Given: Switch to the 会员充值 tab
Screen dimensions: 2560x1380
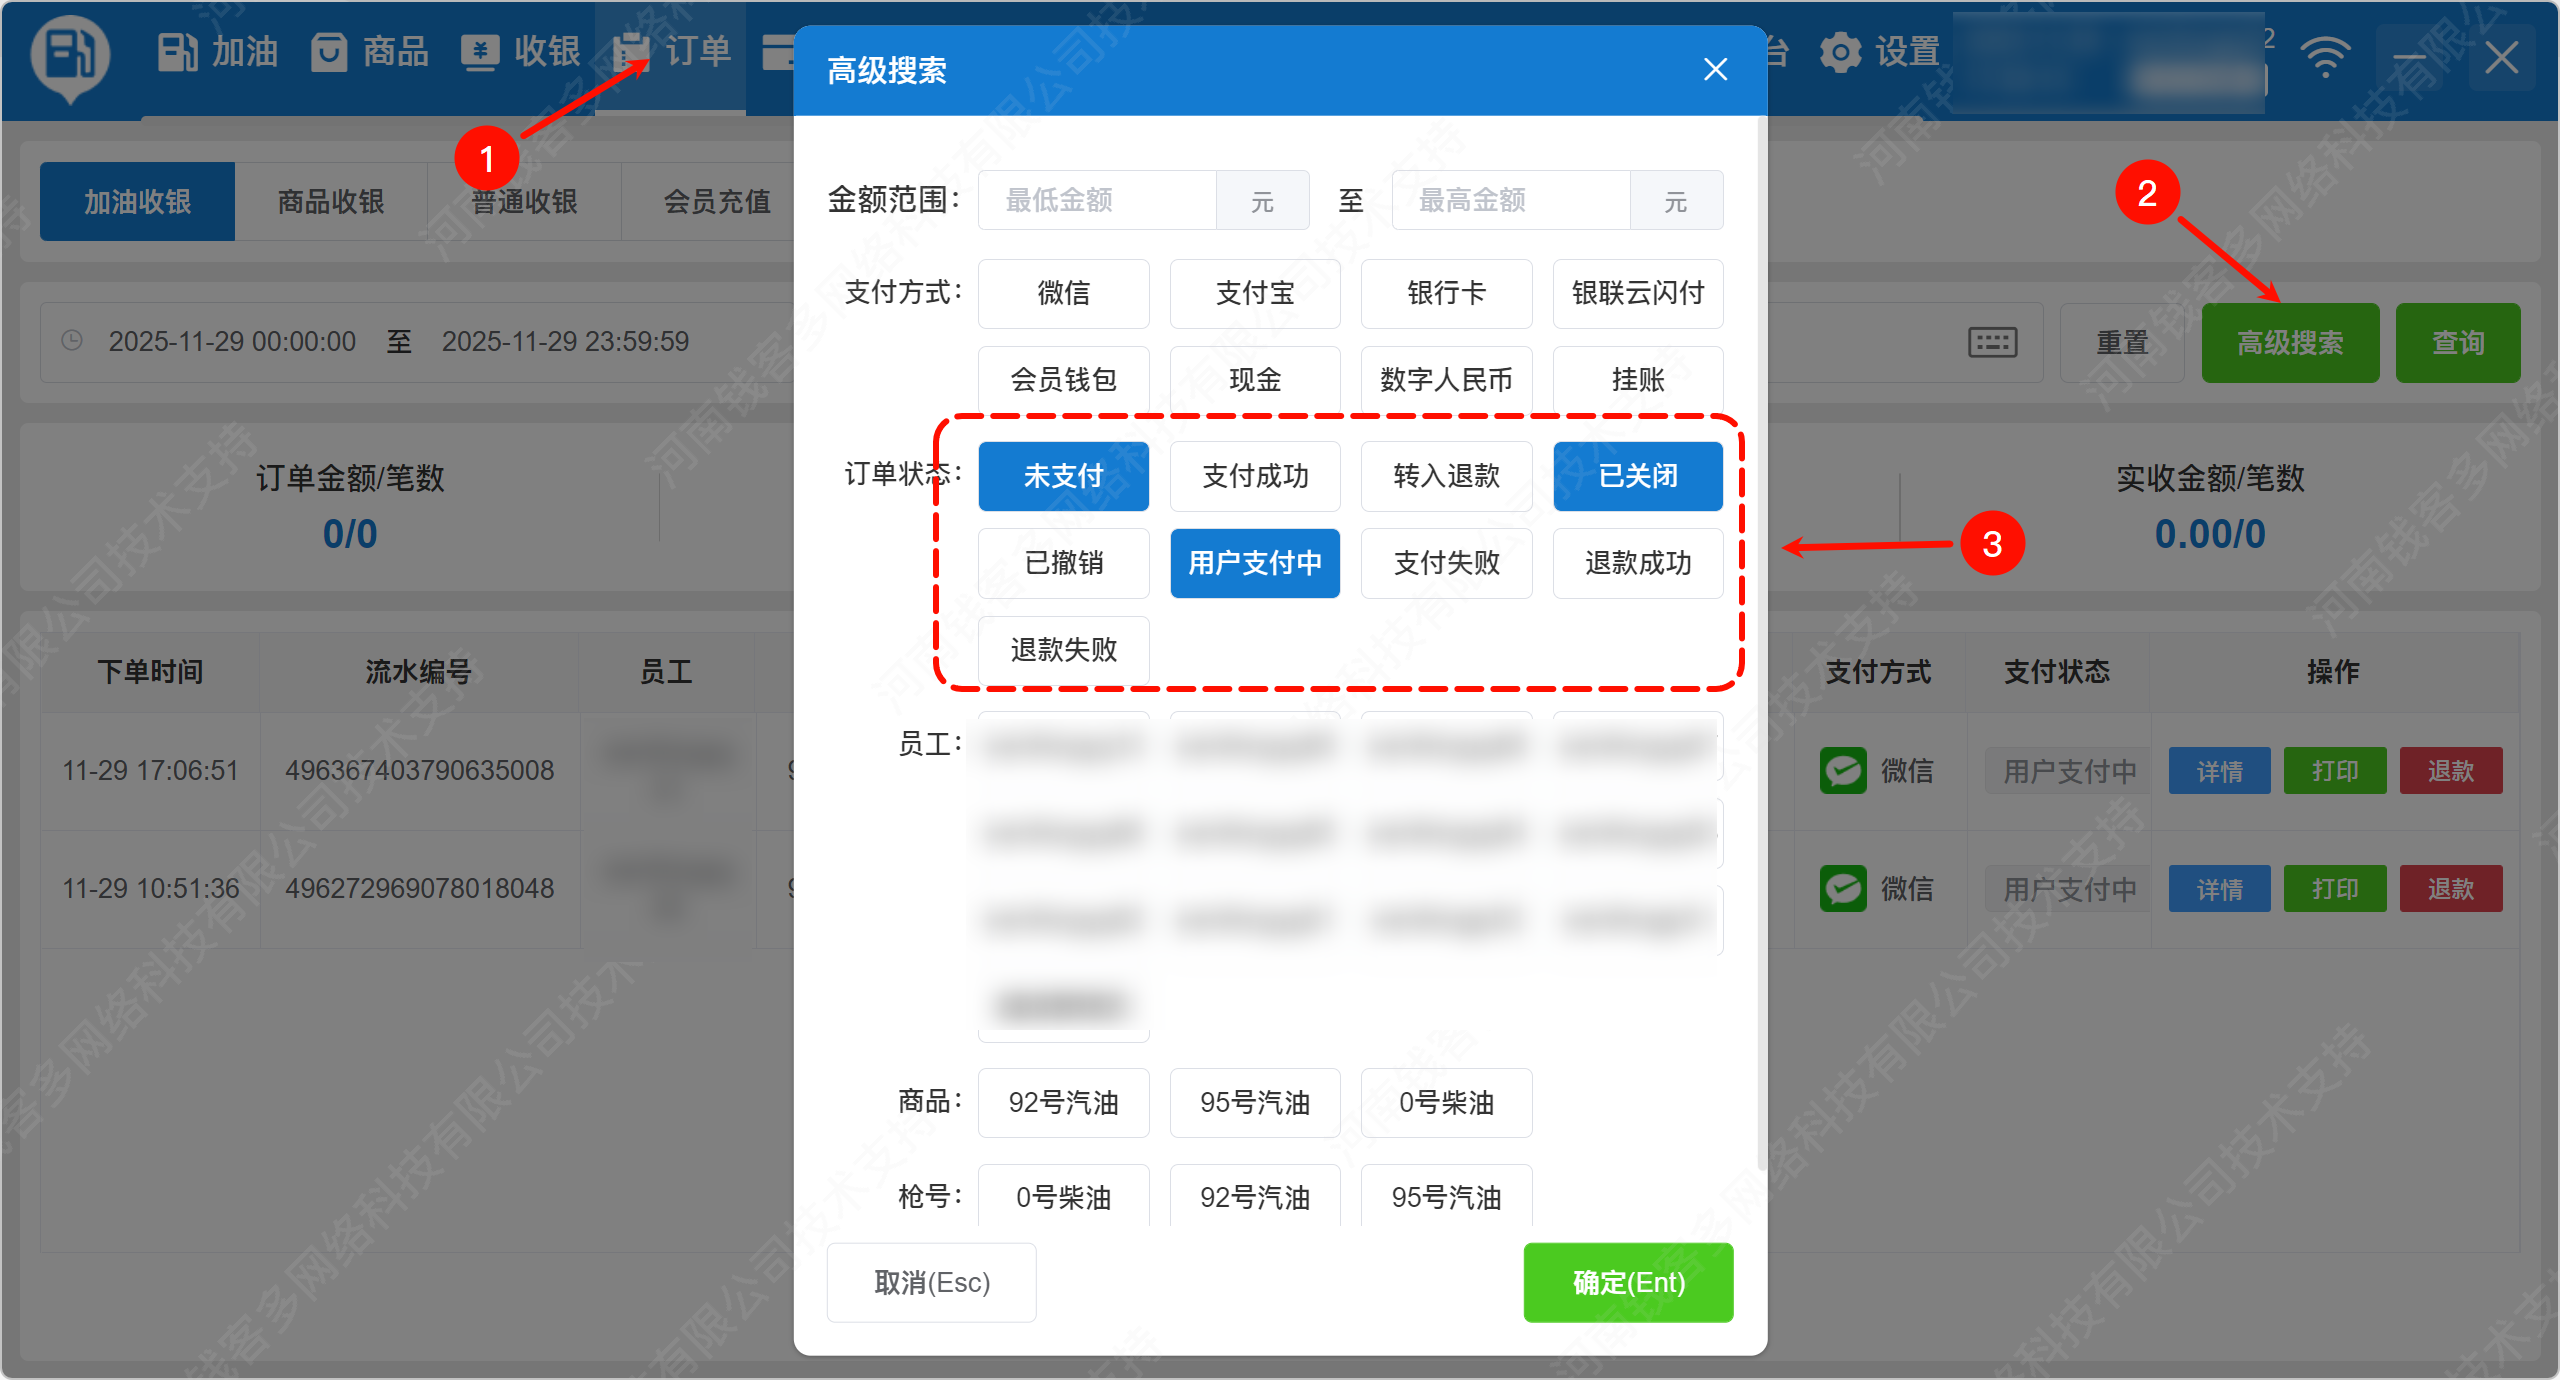Looking at the screenshot, I should [717, 202].
